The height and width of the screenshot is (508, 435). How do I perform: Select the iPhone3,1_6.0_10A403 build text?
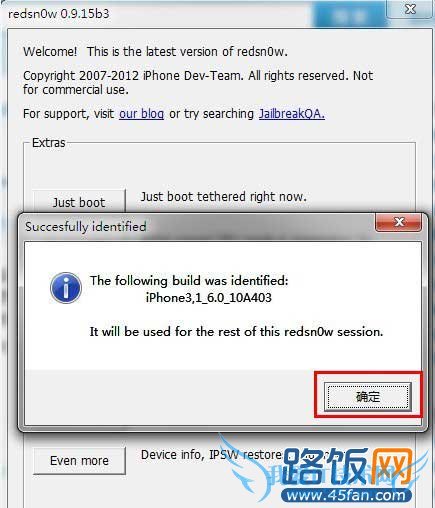click(209, 297)
